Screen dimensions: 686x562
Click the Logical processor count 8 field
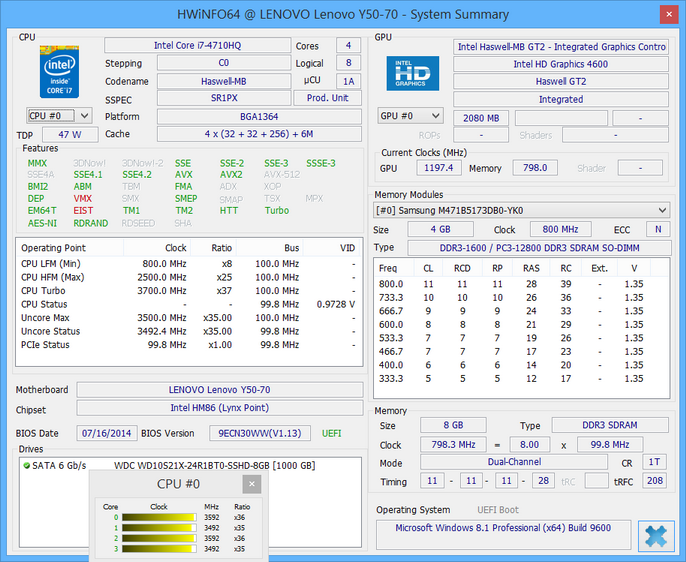(348, 63)
